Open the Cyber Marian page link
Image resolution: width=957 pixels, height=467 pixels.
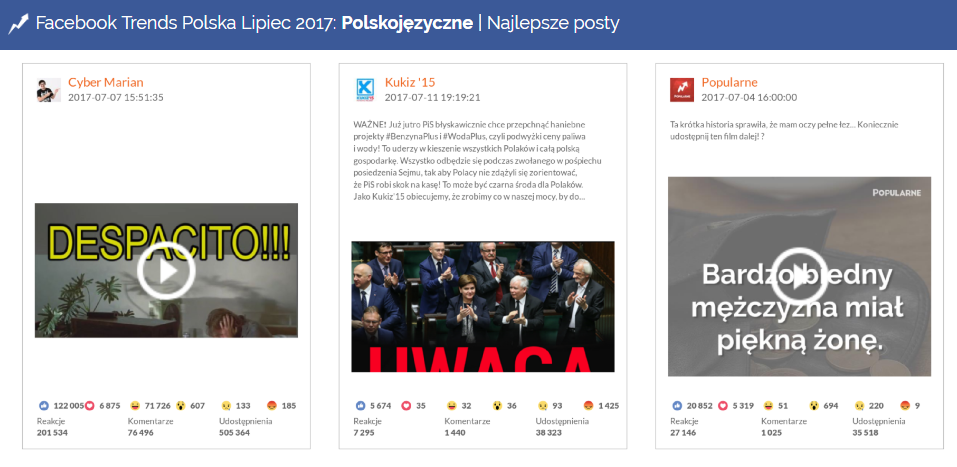[x=106, y=82]
